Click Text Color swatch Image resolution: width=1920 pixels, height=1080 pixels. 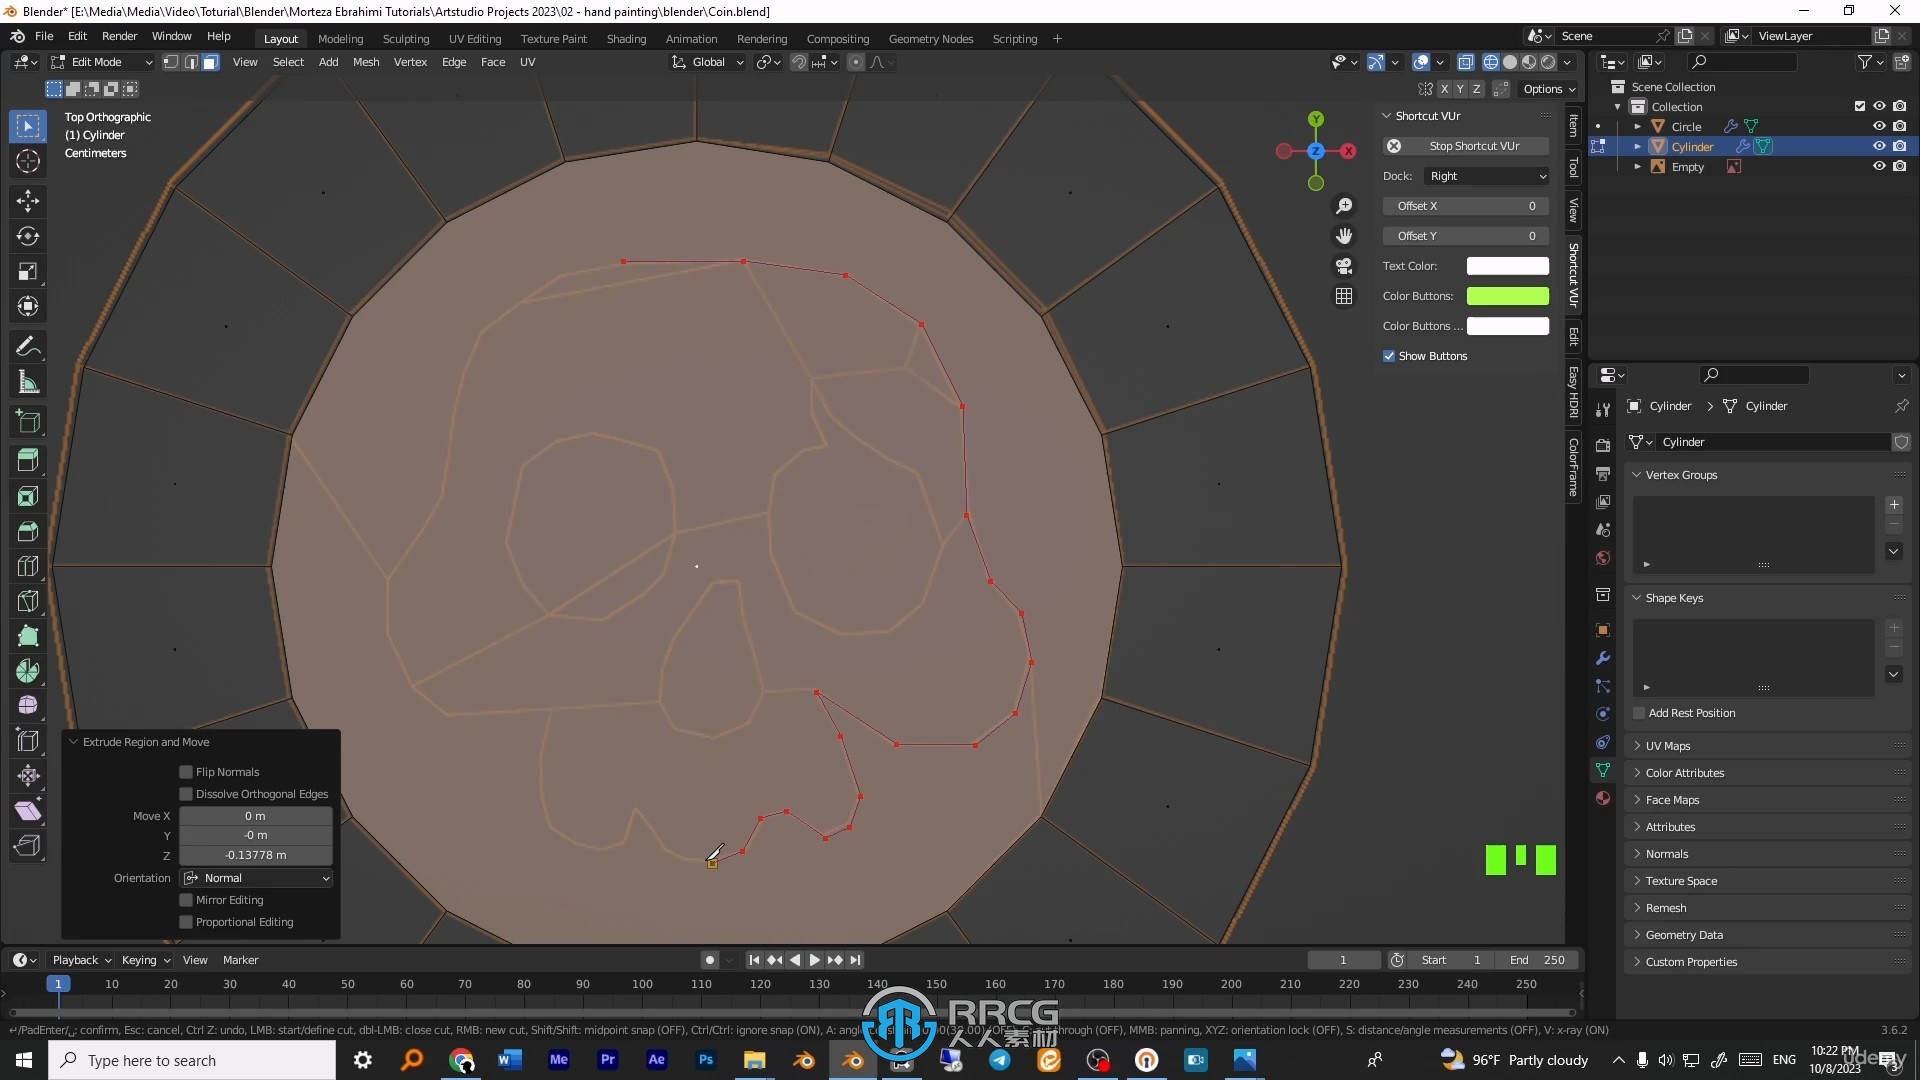(x=1507, y=265)
